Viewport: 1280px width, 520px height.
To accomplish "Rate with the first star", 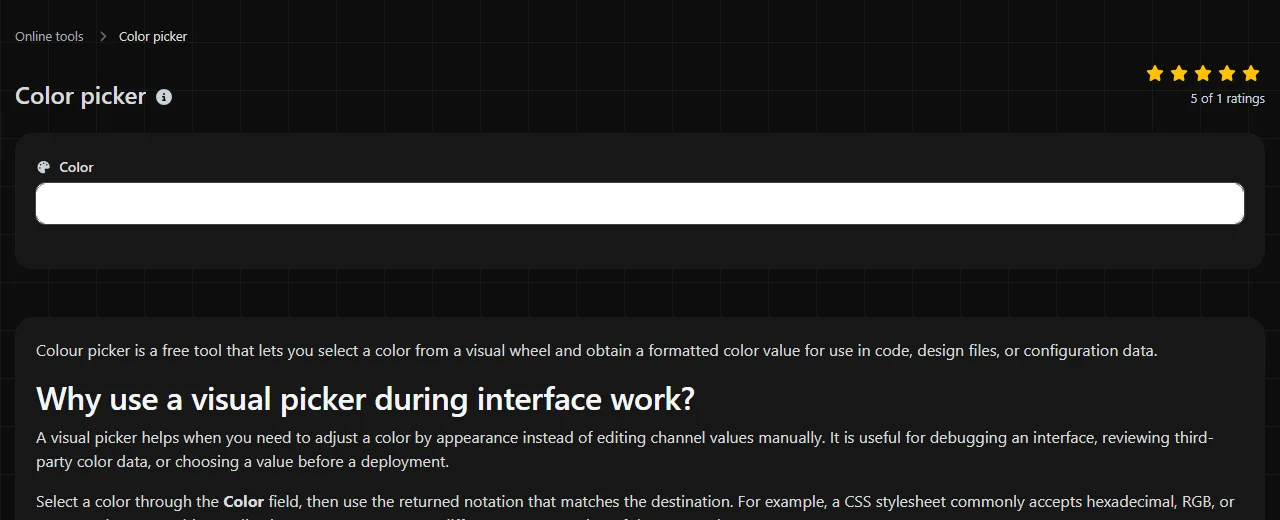I will click(x=1155, y=73).
